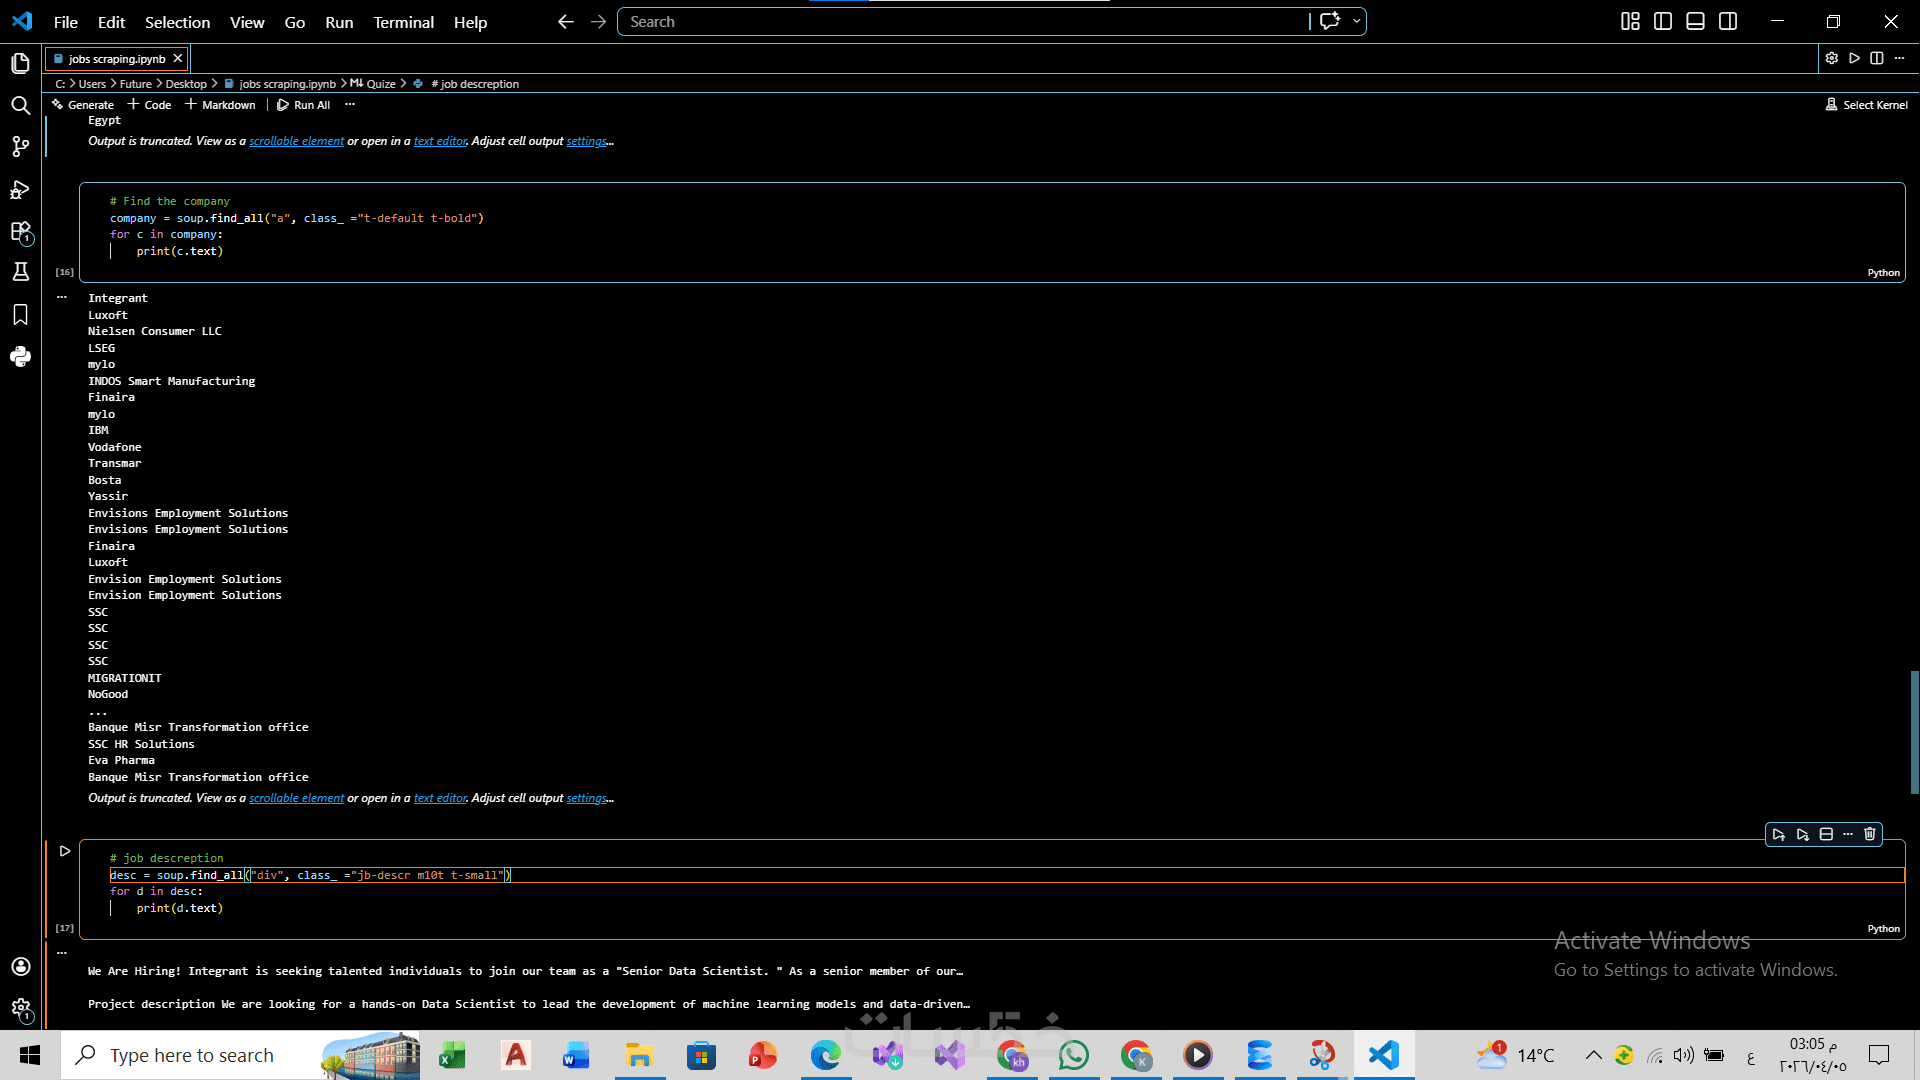The width and height of the screenshot is (1920, 1080).
Task: Open the Explorer view in activity bar
Action: (x=20, y=64)
